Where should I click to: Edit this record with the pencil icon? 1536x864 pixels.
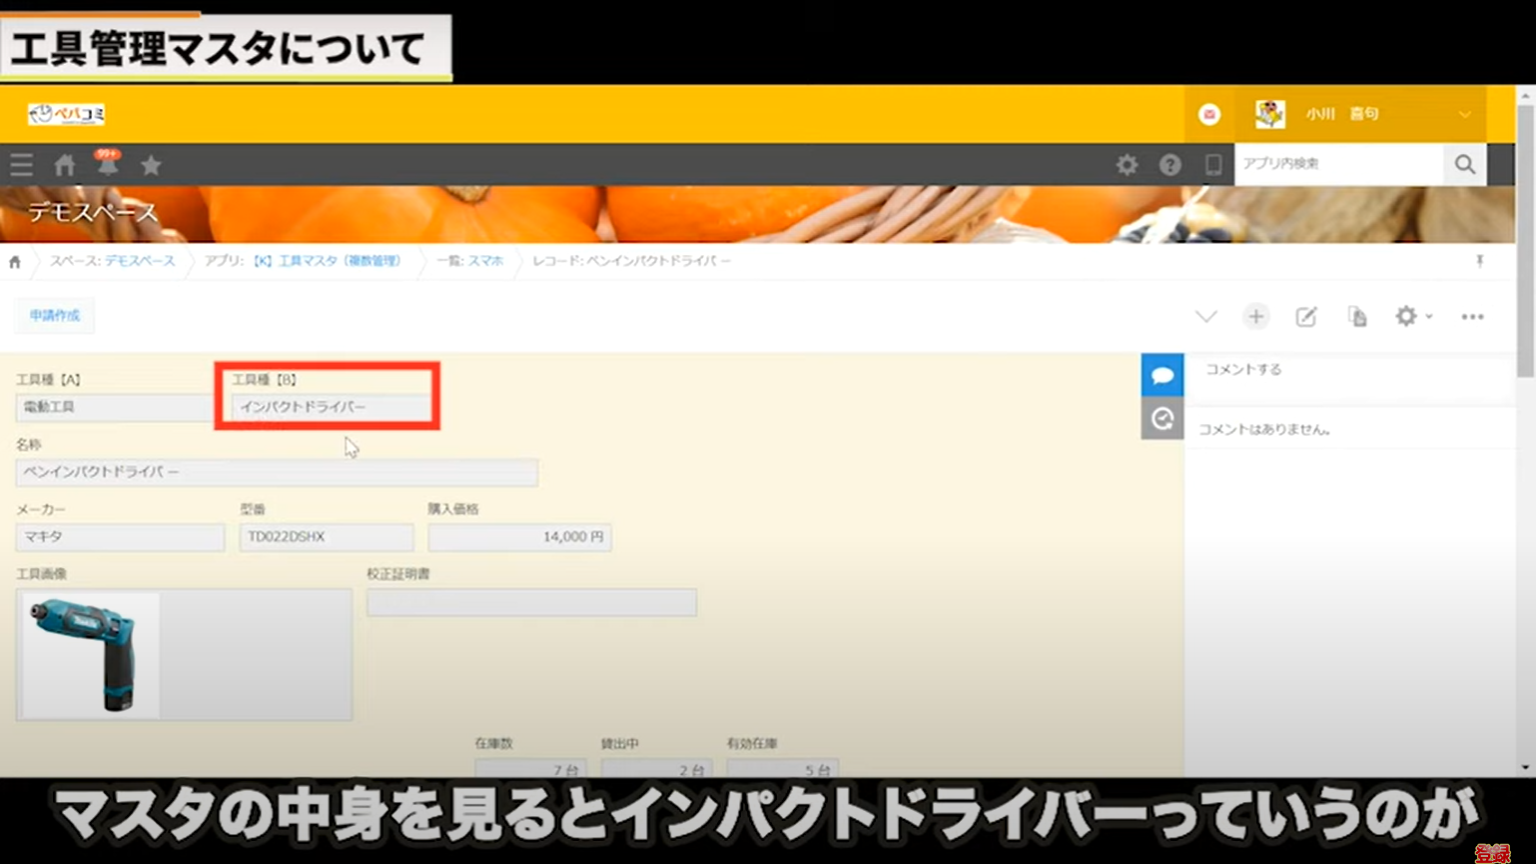click(x=1306, y=316)
